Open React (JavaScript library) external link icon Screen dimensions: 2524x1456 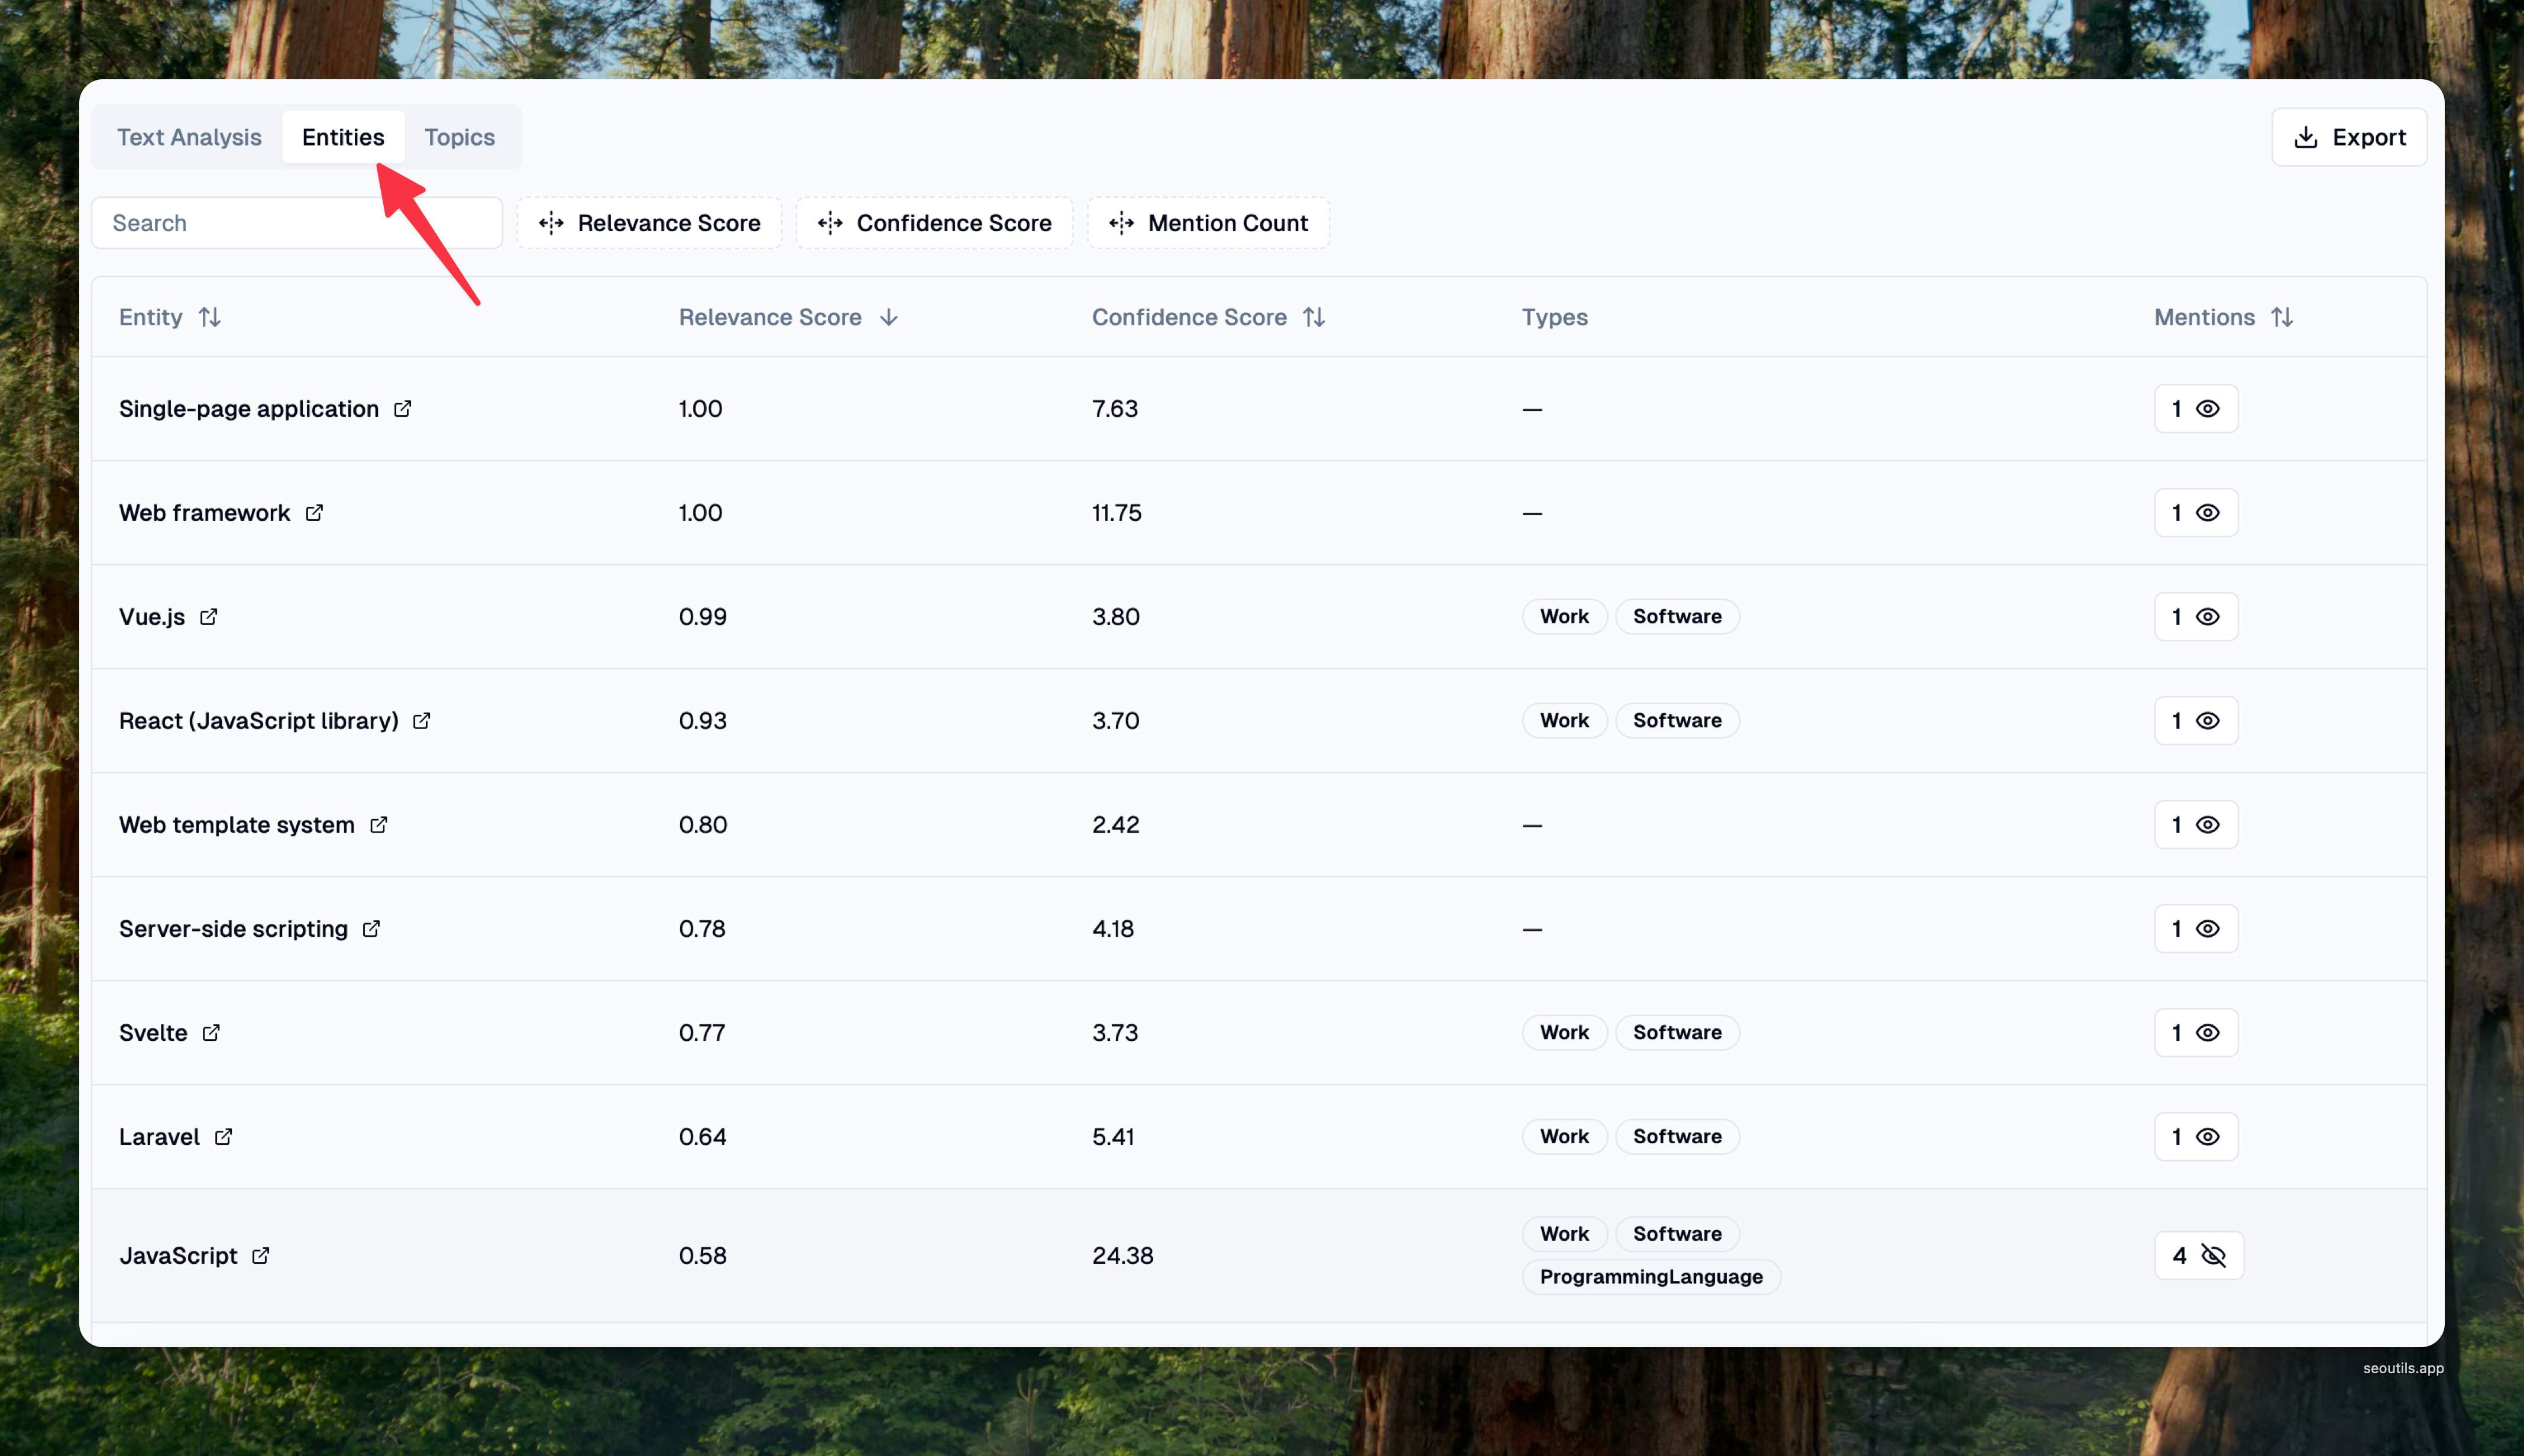click(x=421, y=721)
